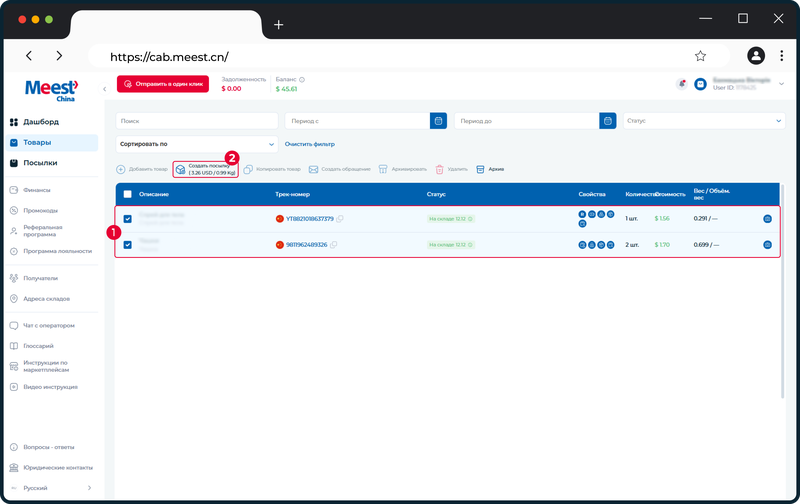800x504 pixels.
Task: Click action icon at end of $ 1.70 row
Action: click(x=767, y=245)
